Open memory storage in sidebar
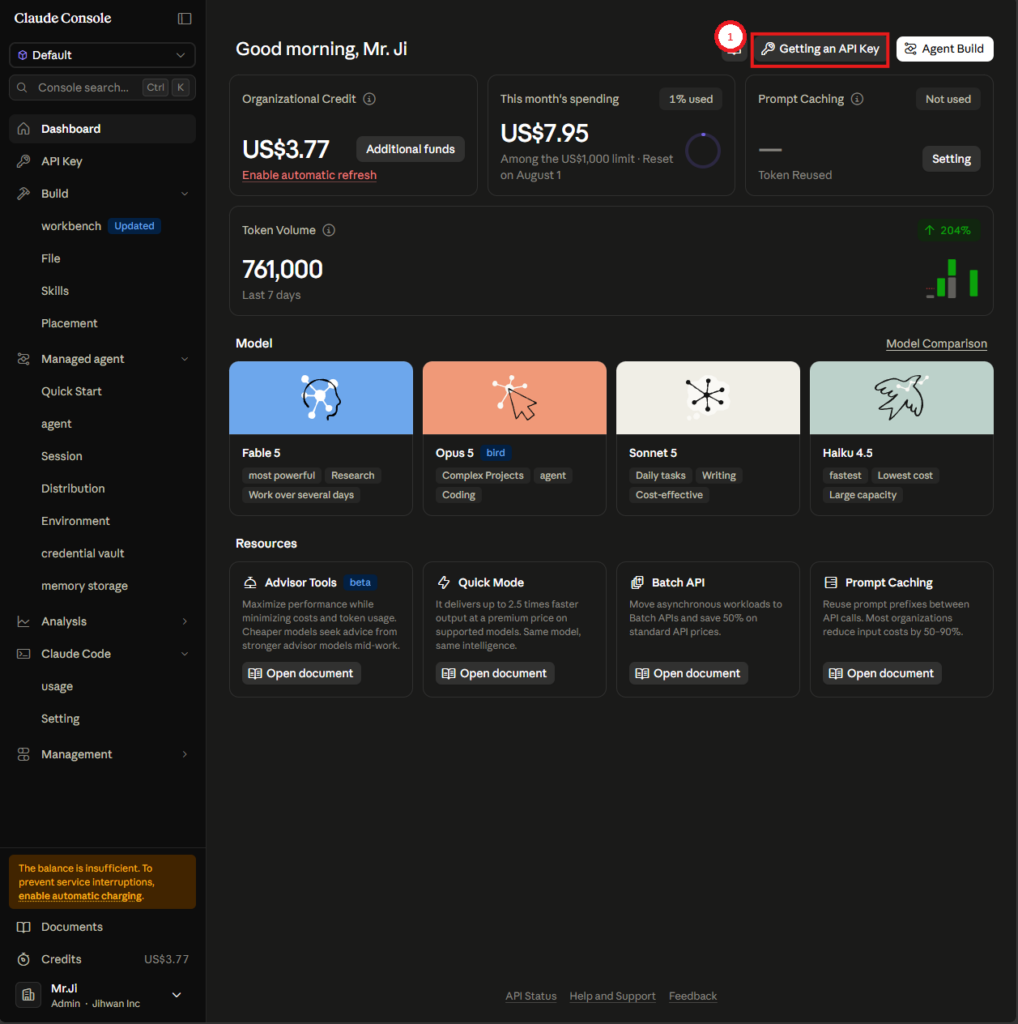Screen dimensions: 1018x1024 coord(84,586)
